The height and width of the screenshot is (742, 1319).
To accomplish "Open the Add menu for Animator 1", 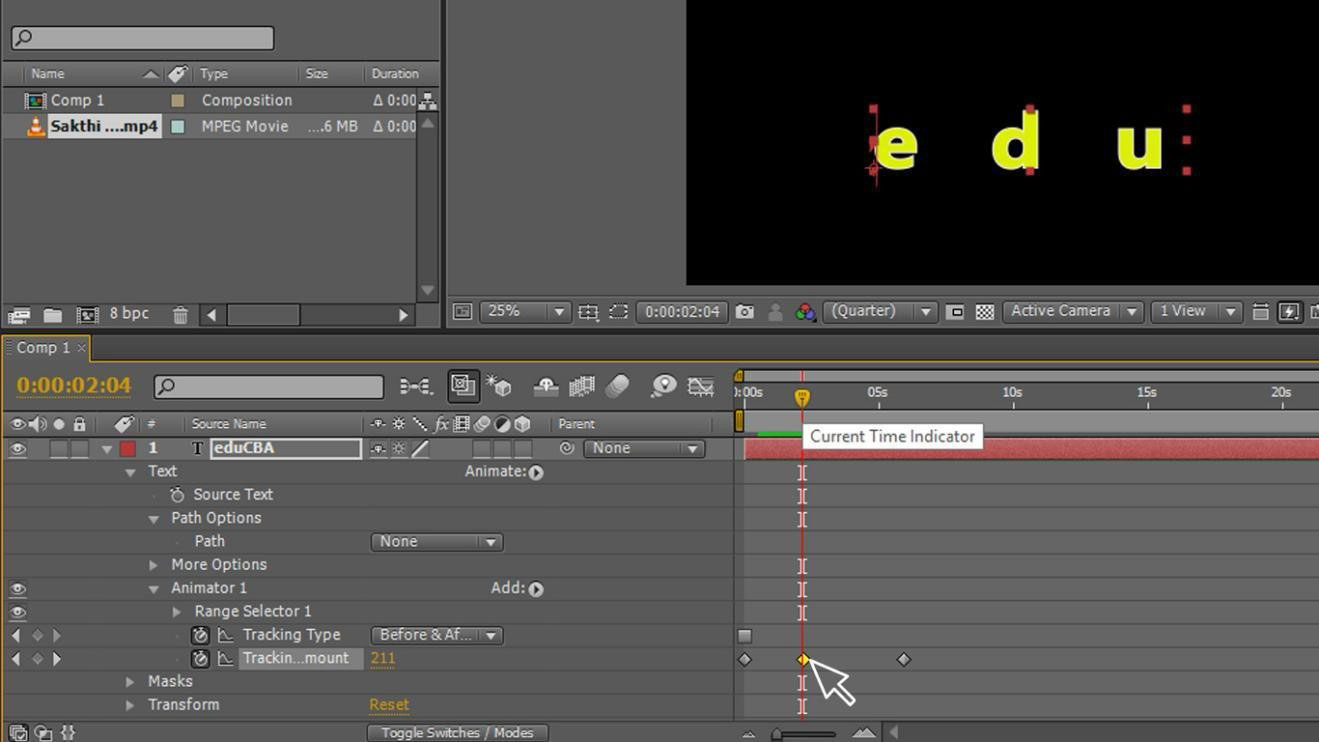I will [x=536, y=589].
